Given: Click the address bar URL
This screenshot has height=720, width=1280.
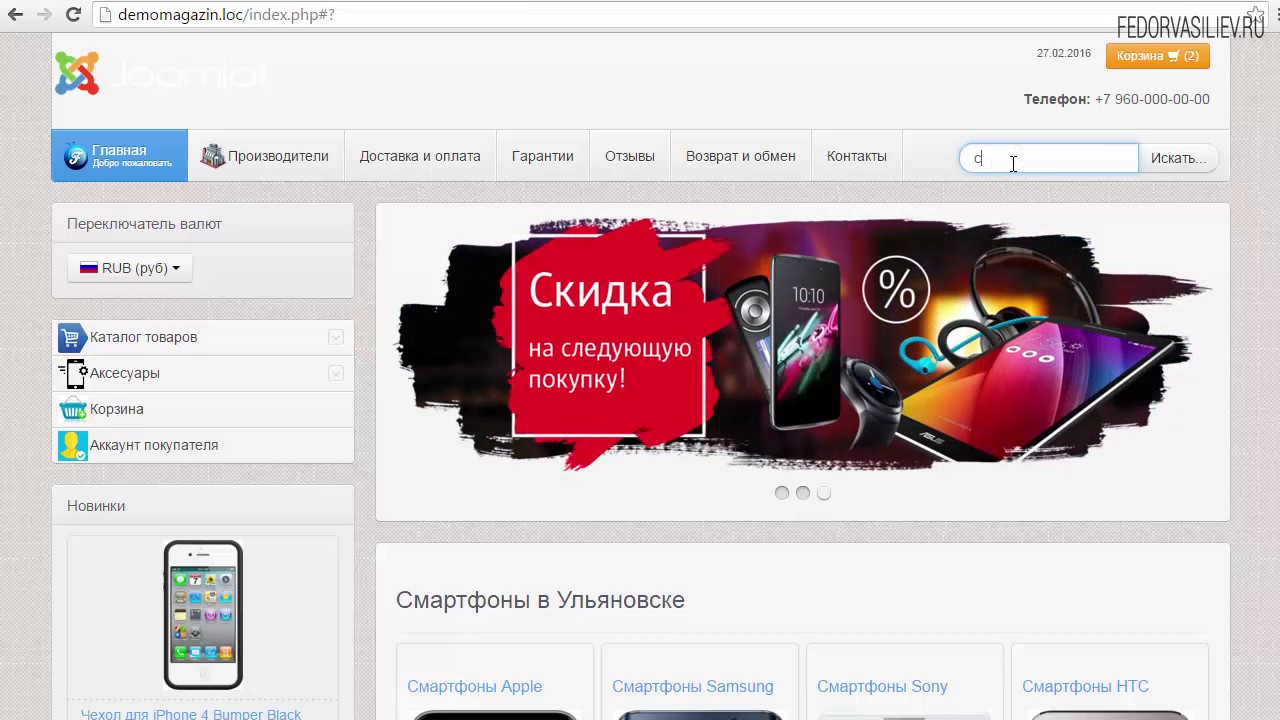Looking at the screenshot, I should [x=226, y=15].
